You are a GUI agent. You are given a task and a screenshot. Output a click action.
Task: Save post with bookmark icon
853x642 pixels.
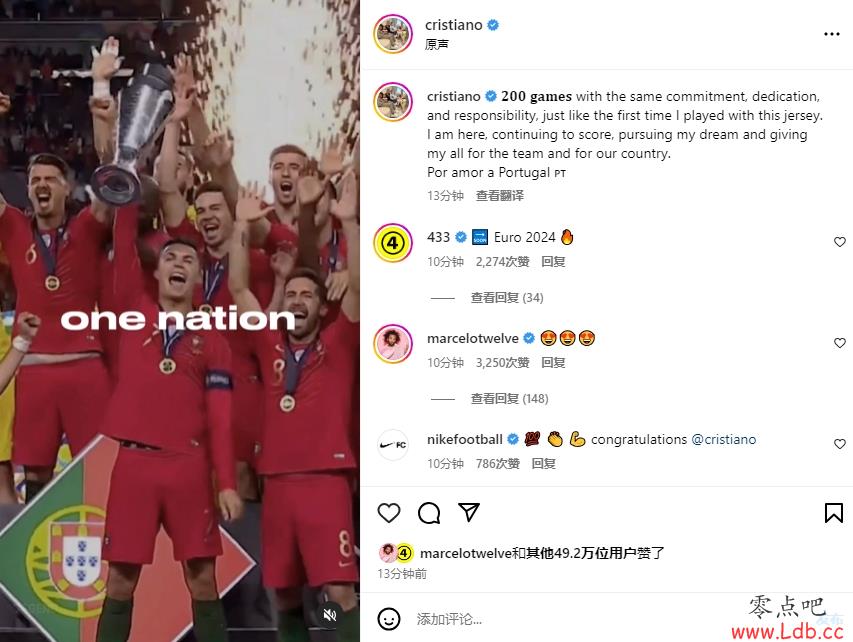pyautogui.click(x=833, y=513)
